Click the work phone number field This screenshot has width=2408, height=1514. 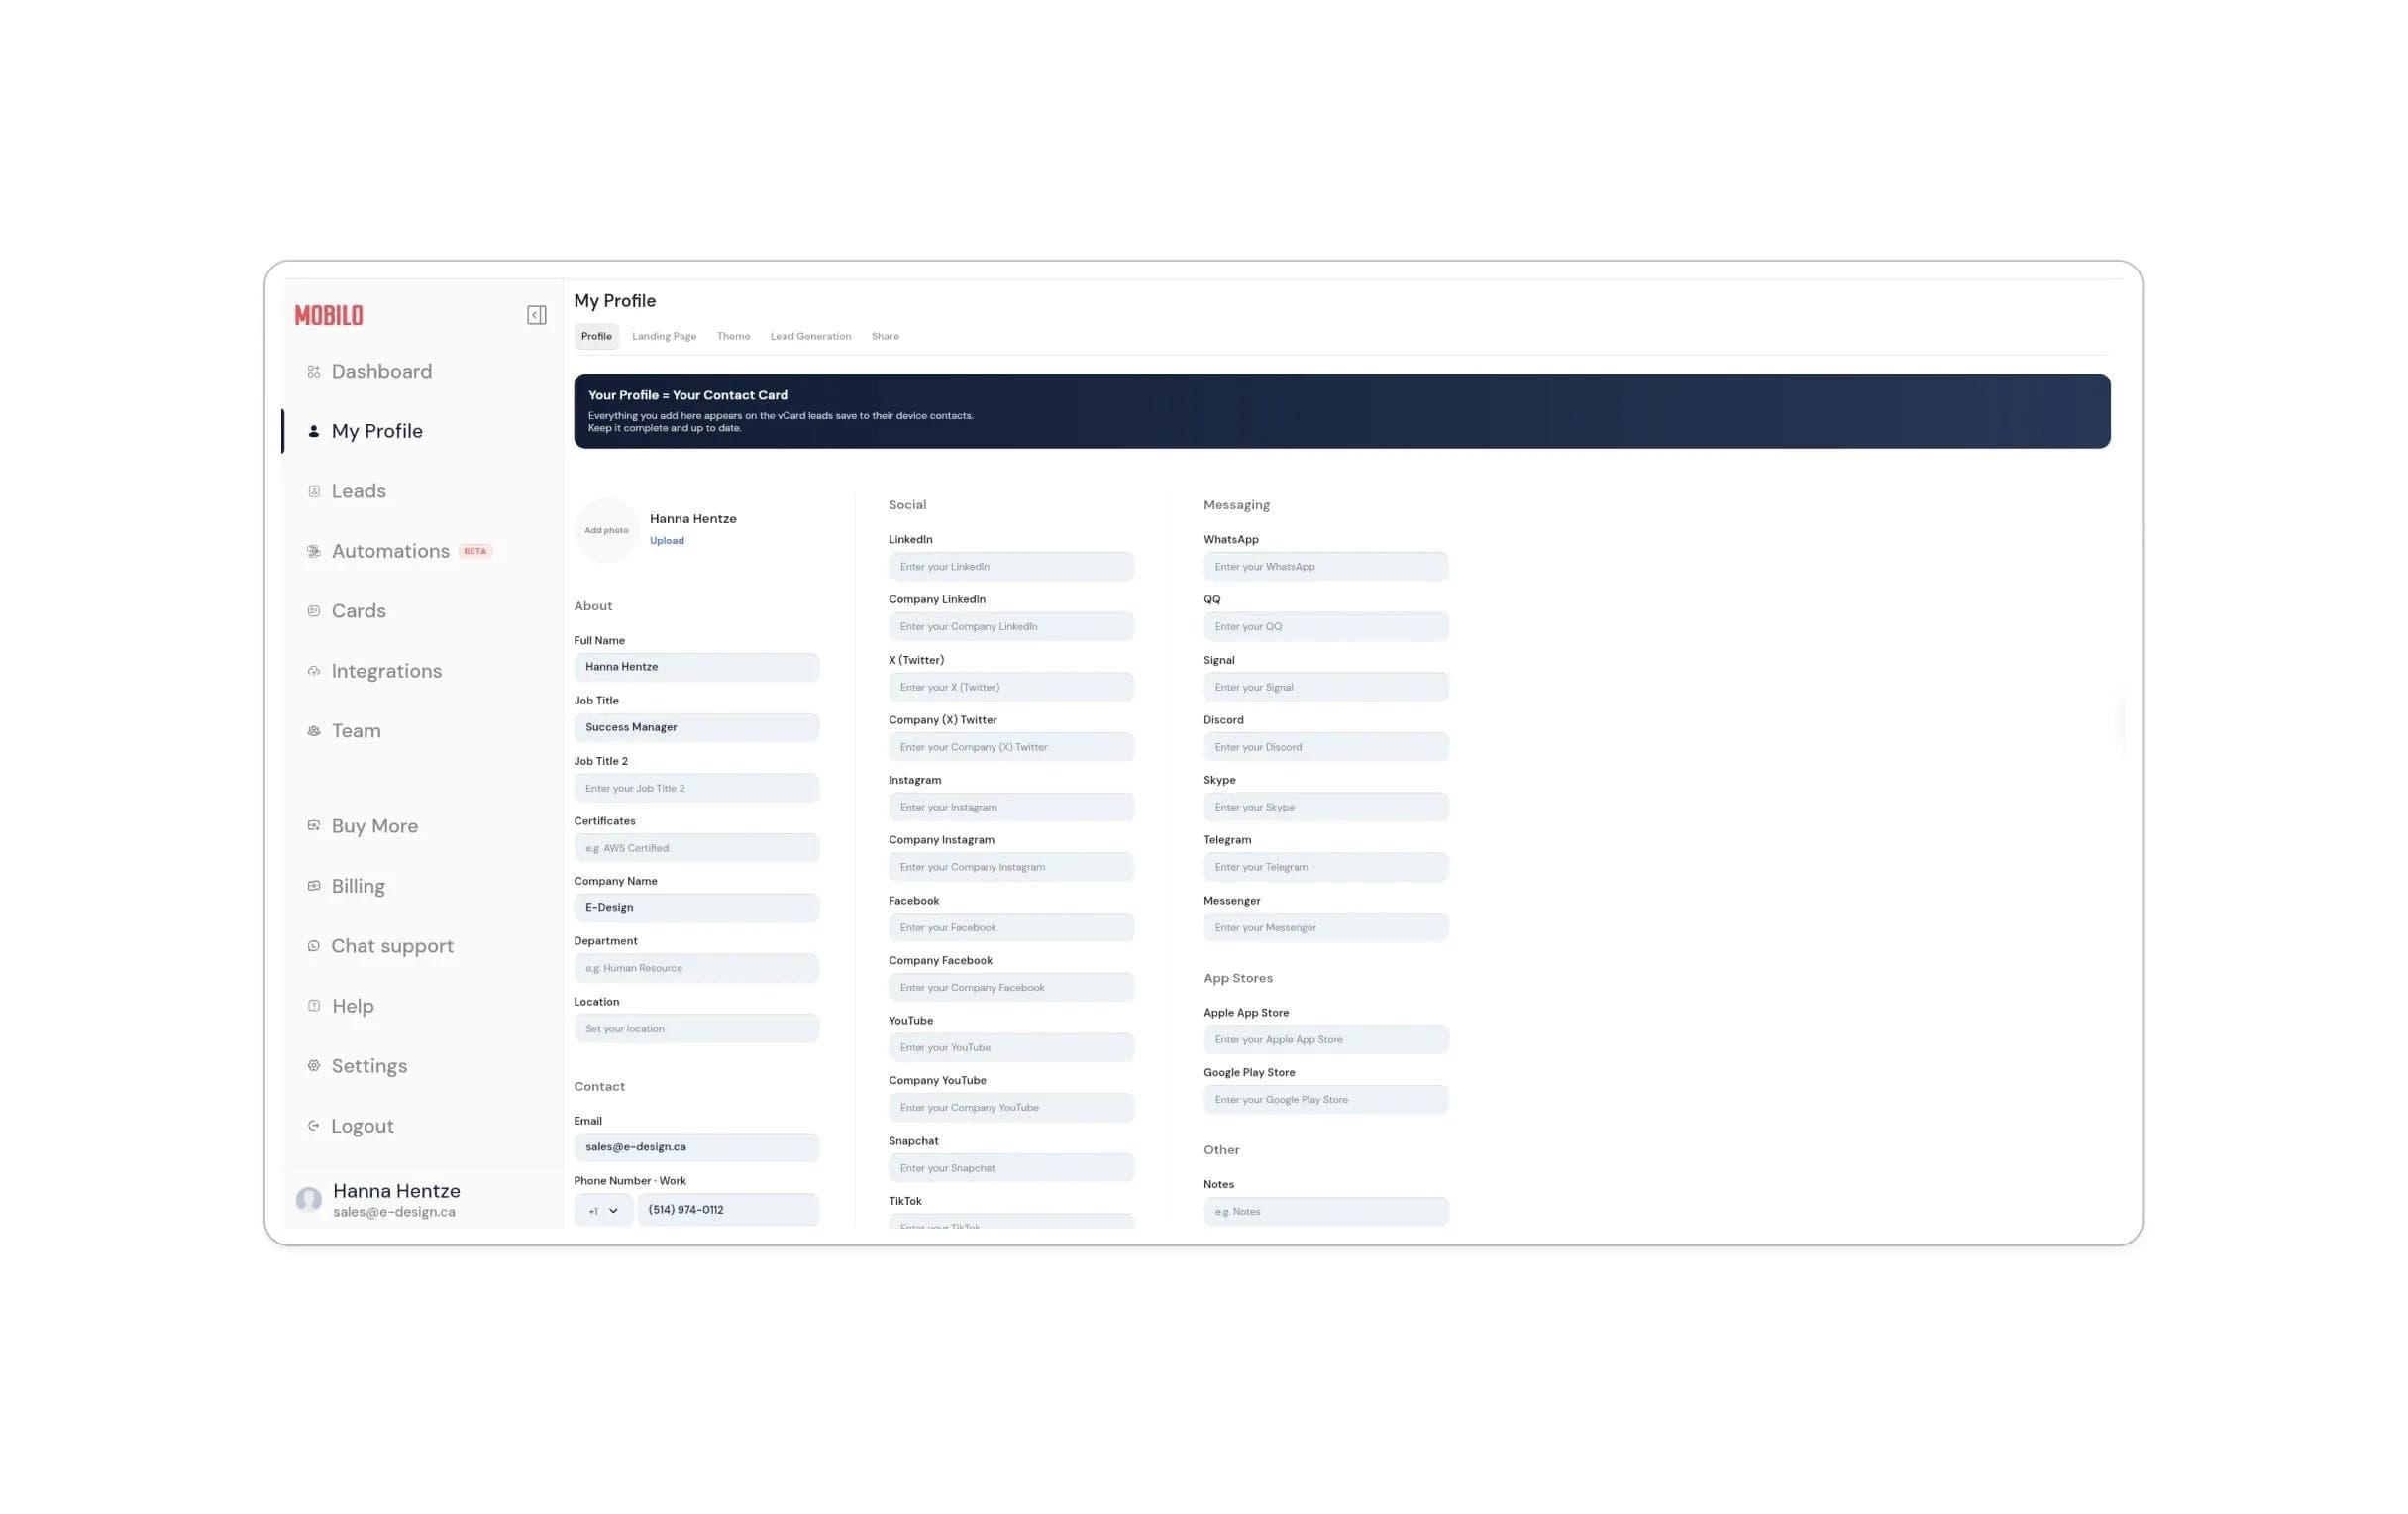tap(728, 1210)
